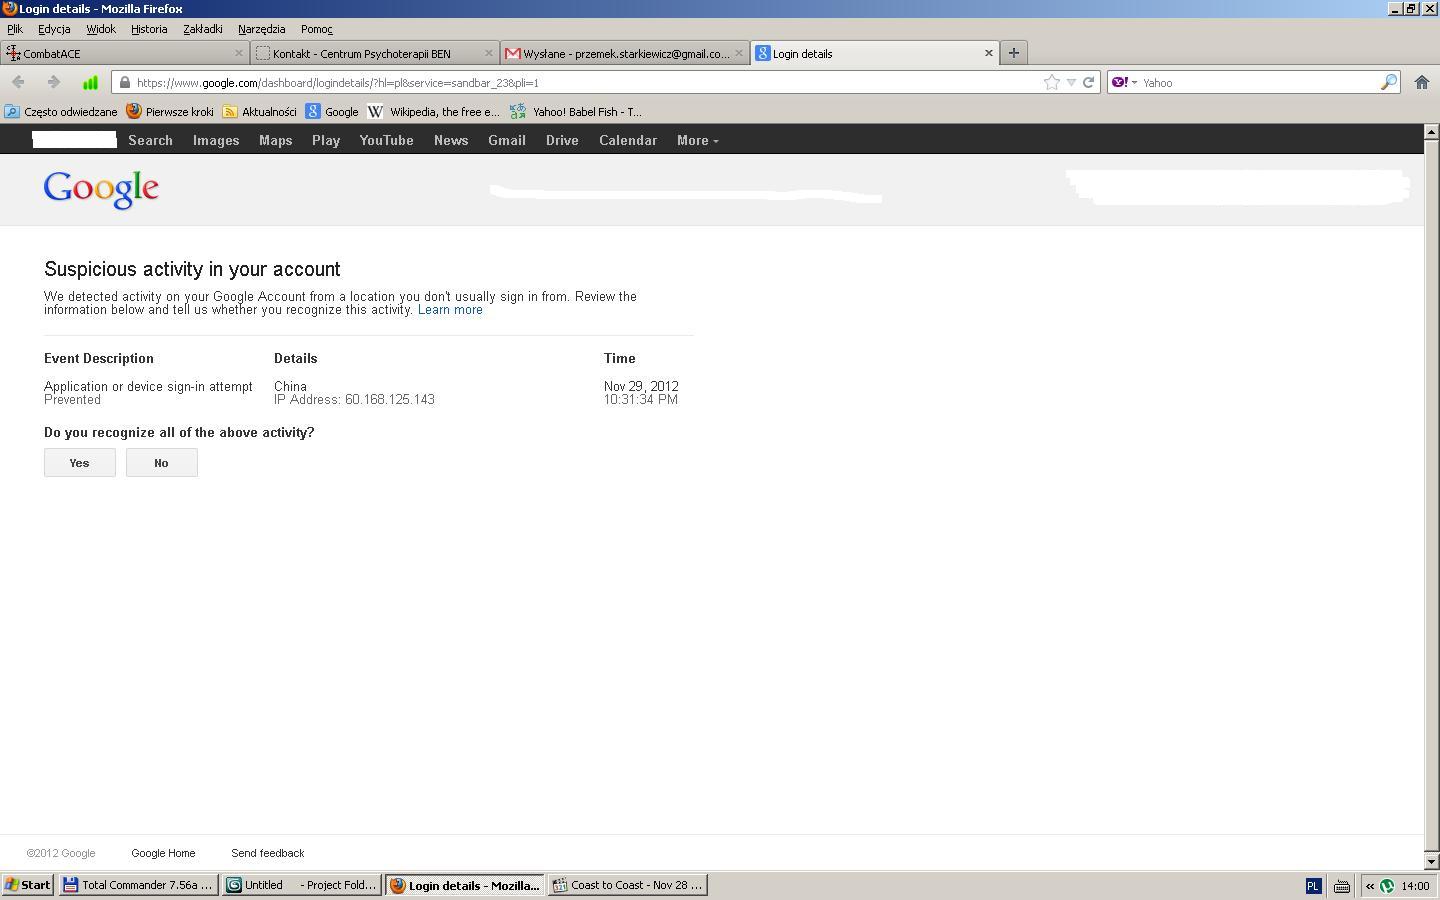1440x900 pixels.
Task: Click Send feedback footer link
Action: pyautogui.click(x=268, y=853)
